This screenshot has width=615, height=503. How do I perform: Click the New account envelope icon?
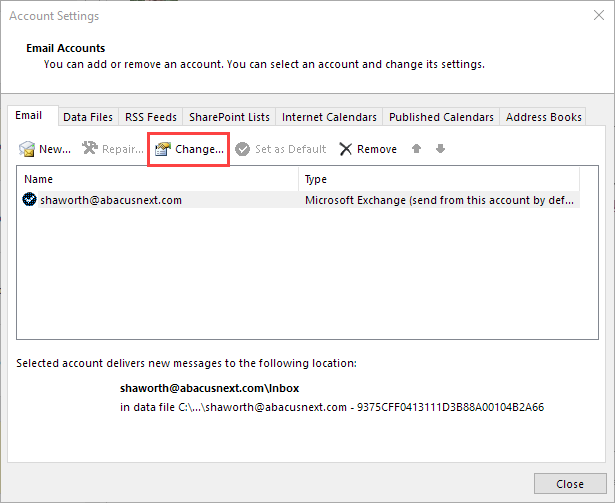pos(27,149)
